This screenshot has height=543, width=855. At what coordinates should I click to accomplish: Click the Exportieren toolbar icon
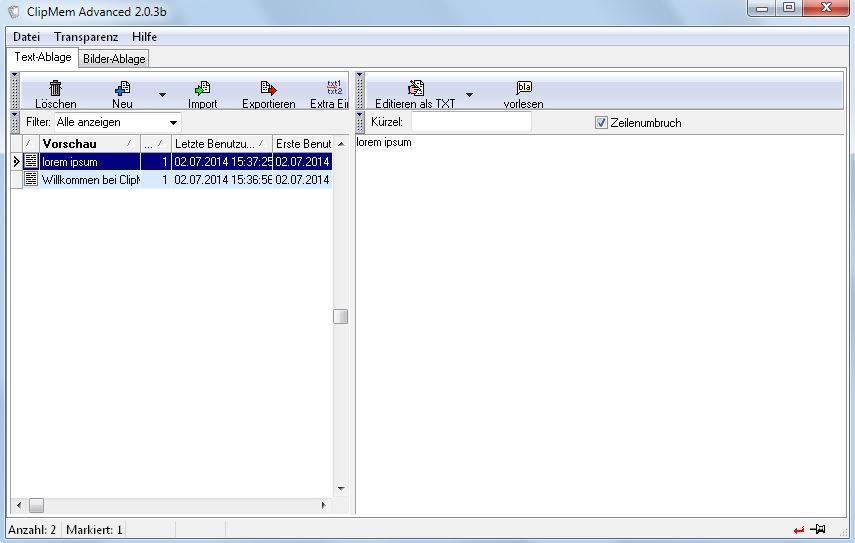click(268, 88)
